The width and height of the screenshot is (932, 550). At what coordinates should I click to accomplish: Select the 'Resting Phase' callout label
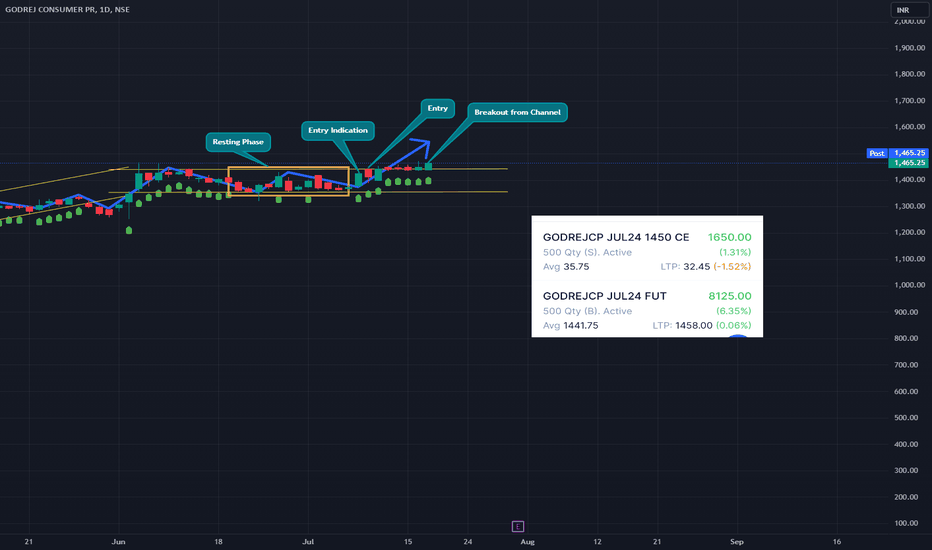[238, 142]
